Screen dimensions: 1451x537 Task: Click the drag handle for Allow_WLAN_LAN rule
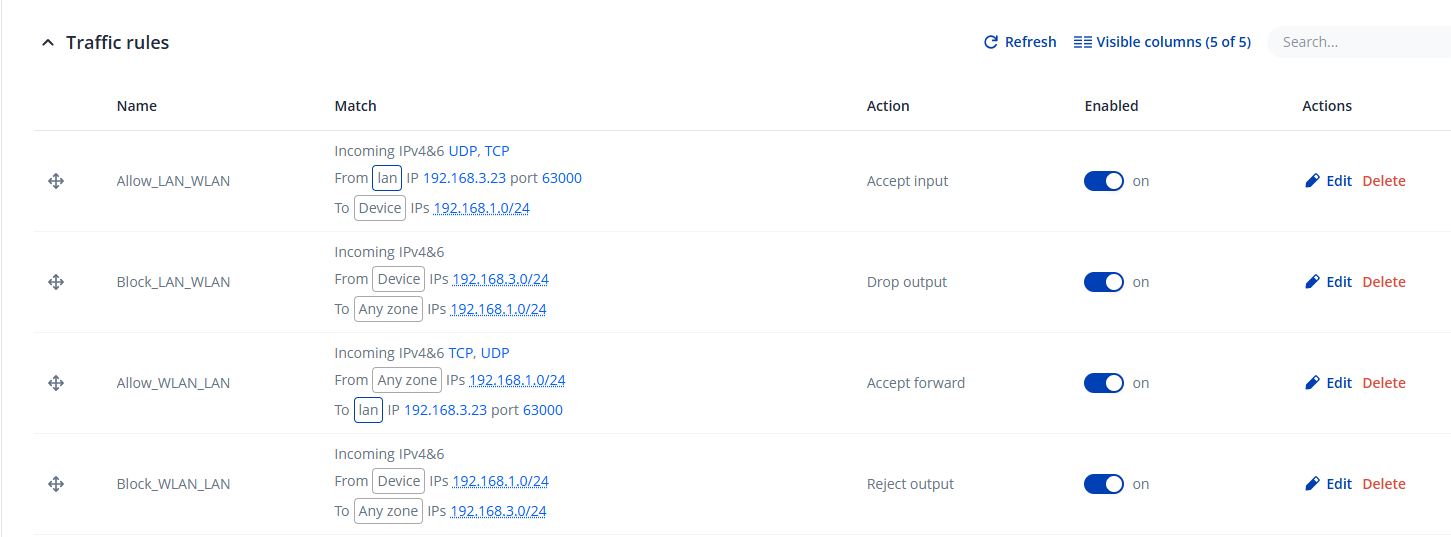[56, 383]
